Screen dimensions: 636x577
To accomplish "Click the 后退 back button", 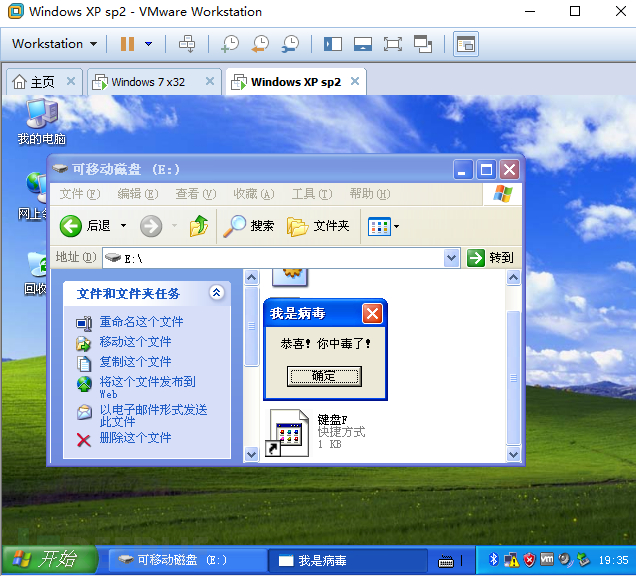I will 85,226.
